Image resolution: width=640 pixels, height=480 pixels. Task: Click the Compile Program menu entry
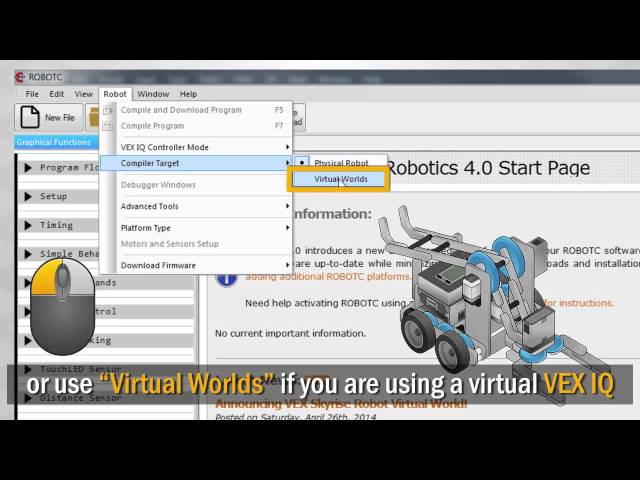click(x=196, y=126)
